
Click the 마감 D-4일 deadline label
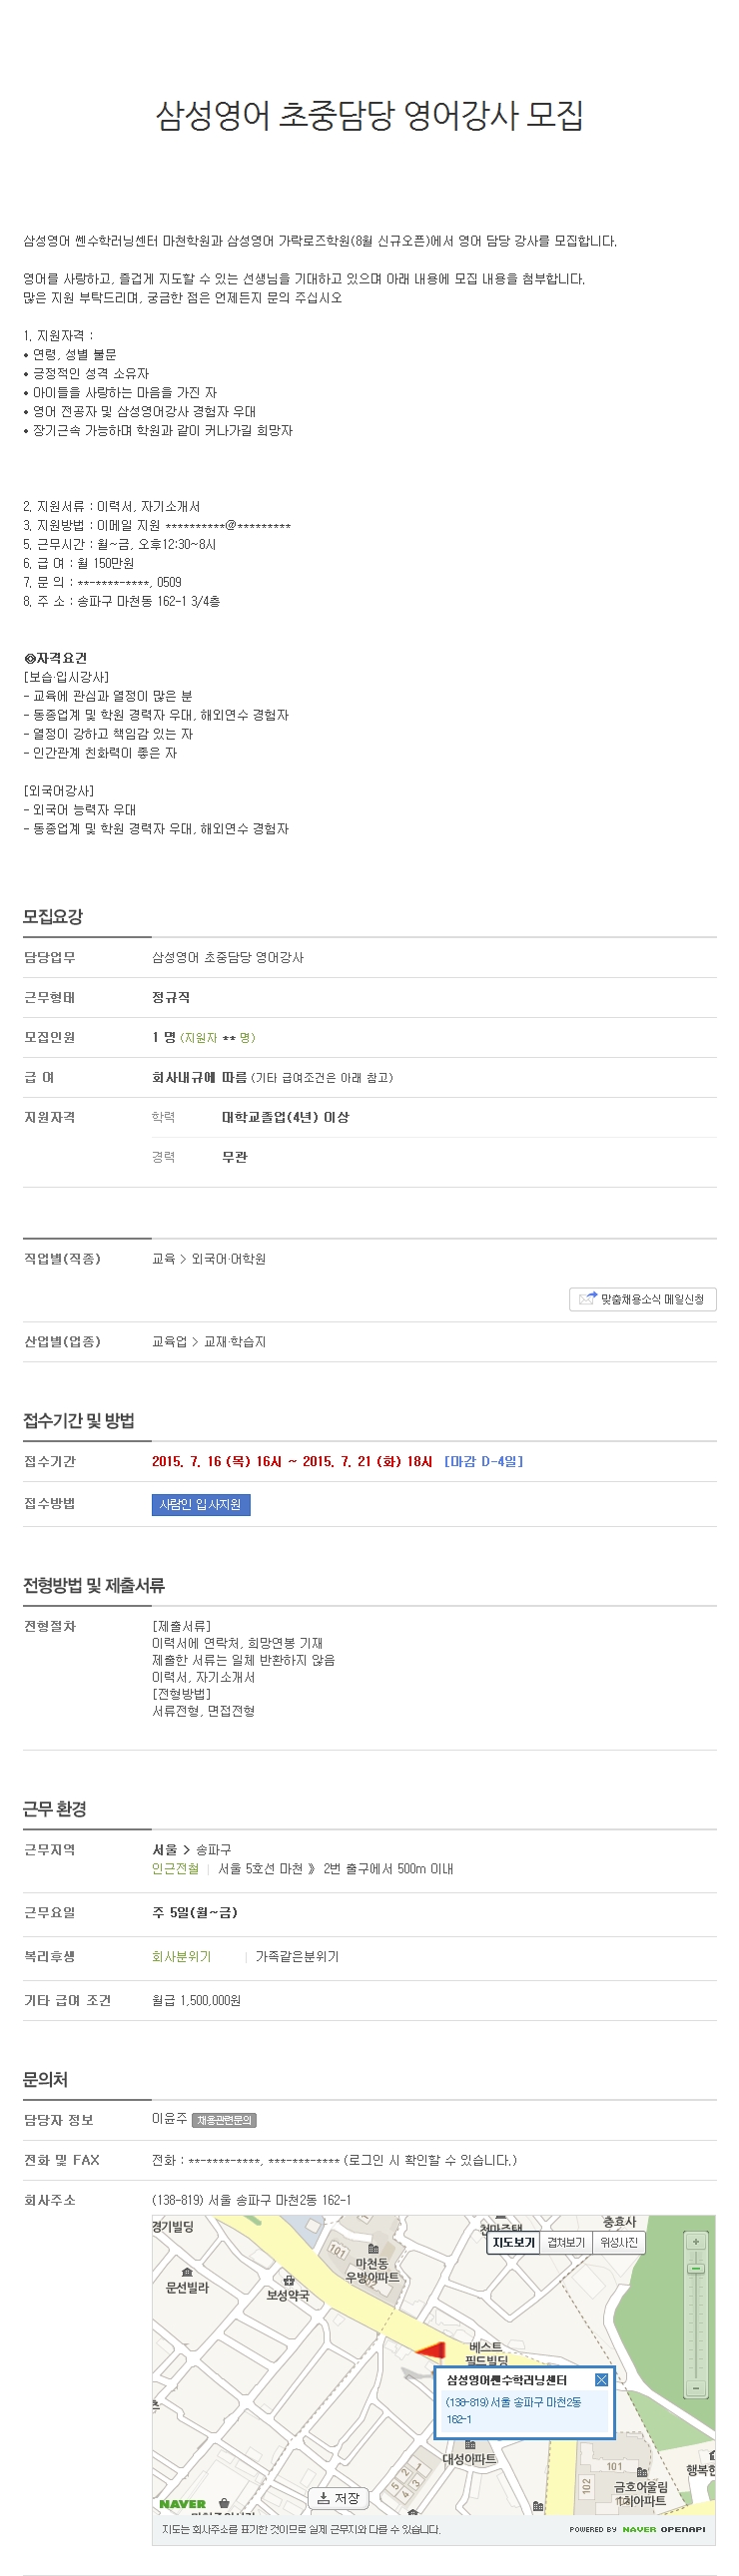click(484, 1461)
